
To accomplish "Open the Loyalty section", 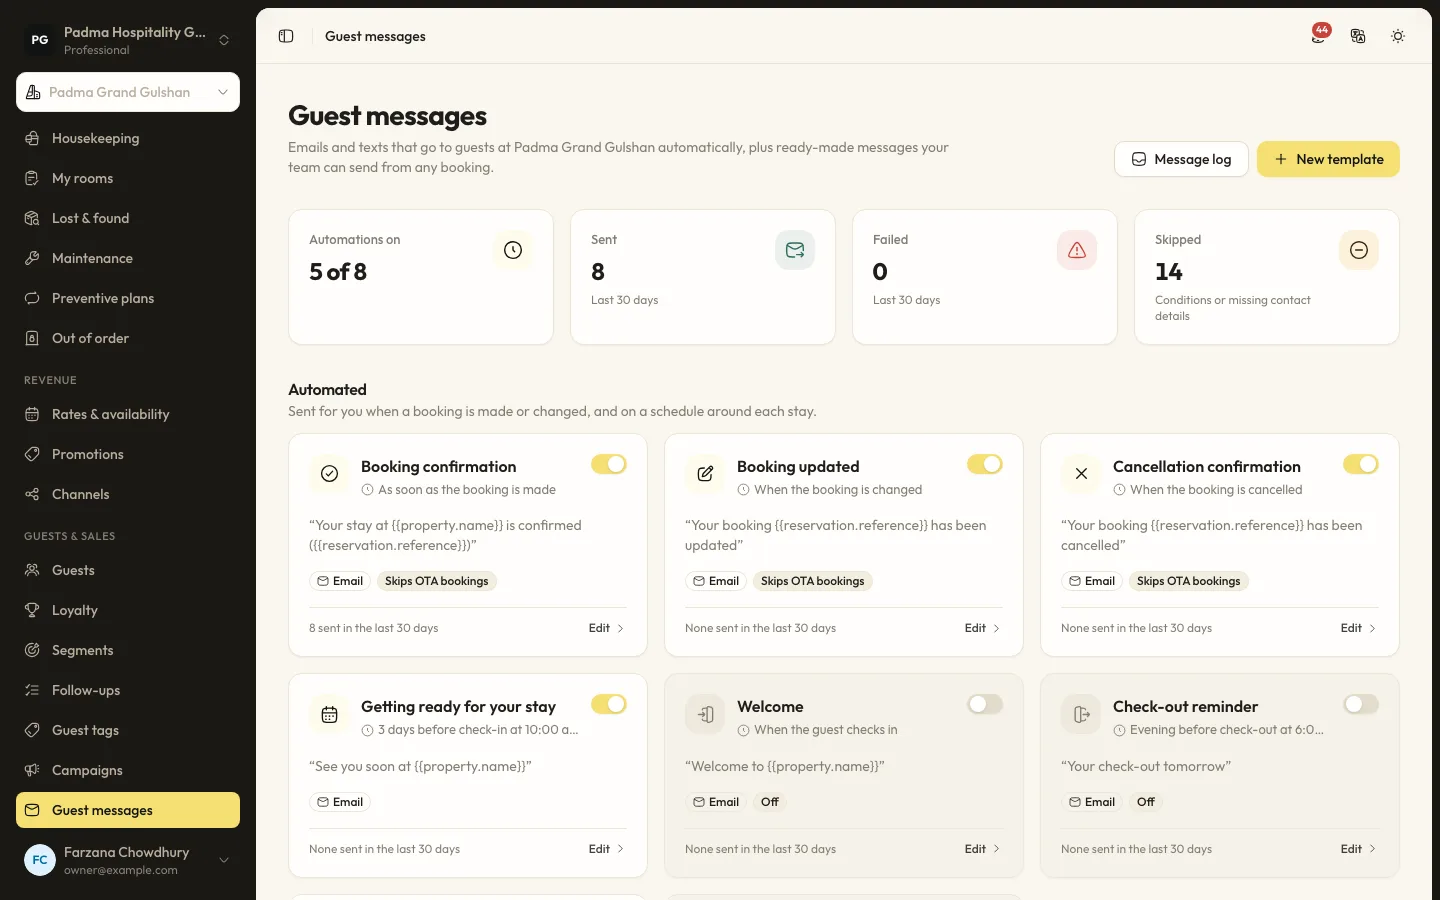I will pos(128,610).
